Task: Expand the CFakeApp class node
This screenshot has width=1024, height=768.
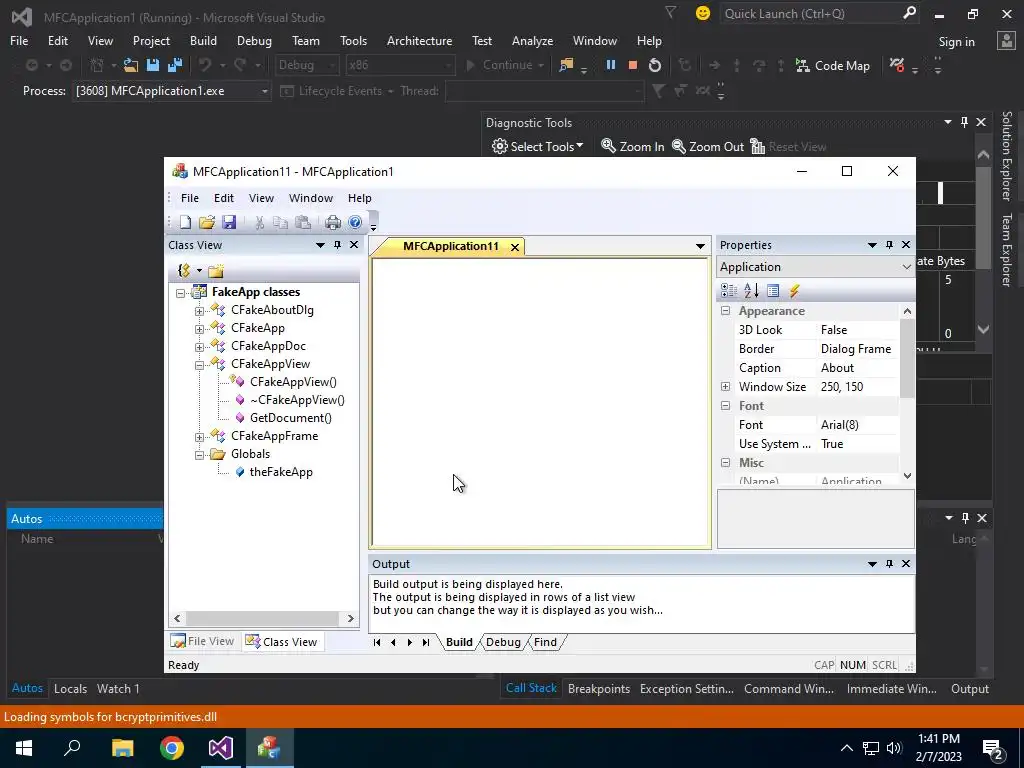Action: tap(199, 329)
